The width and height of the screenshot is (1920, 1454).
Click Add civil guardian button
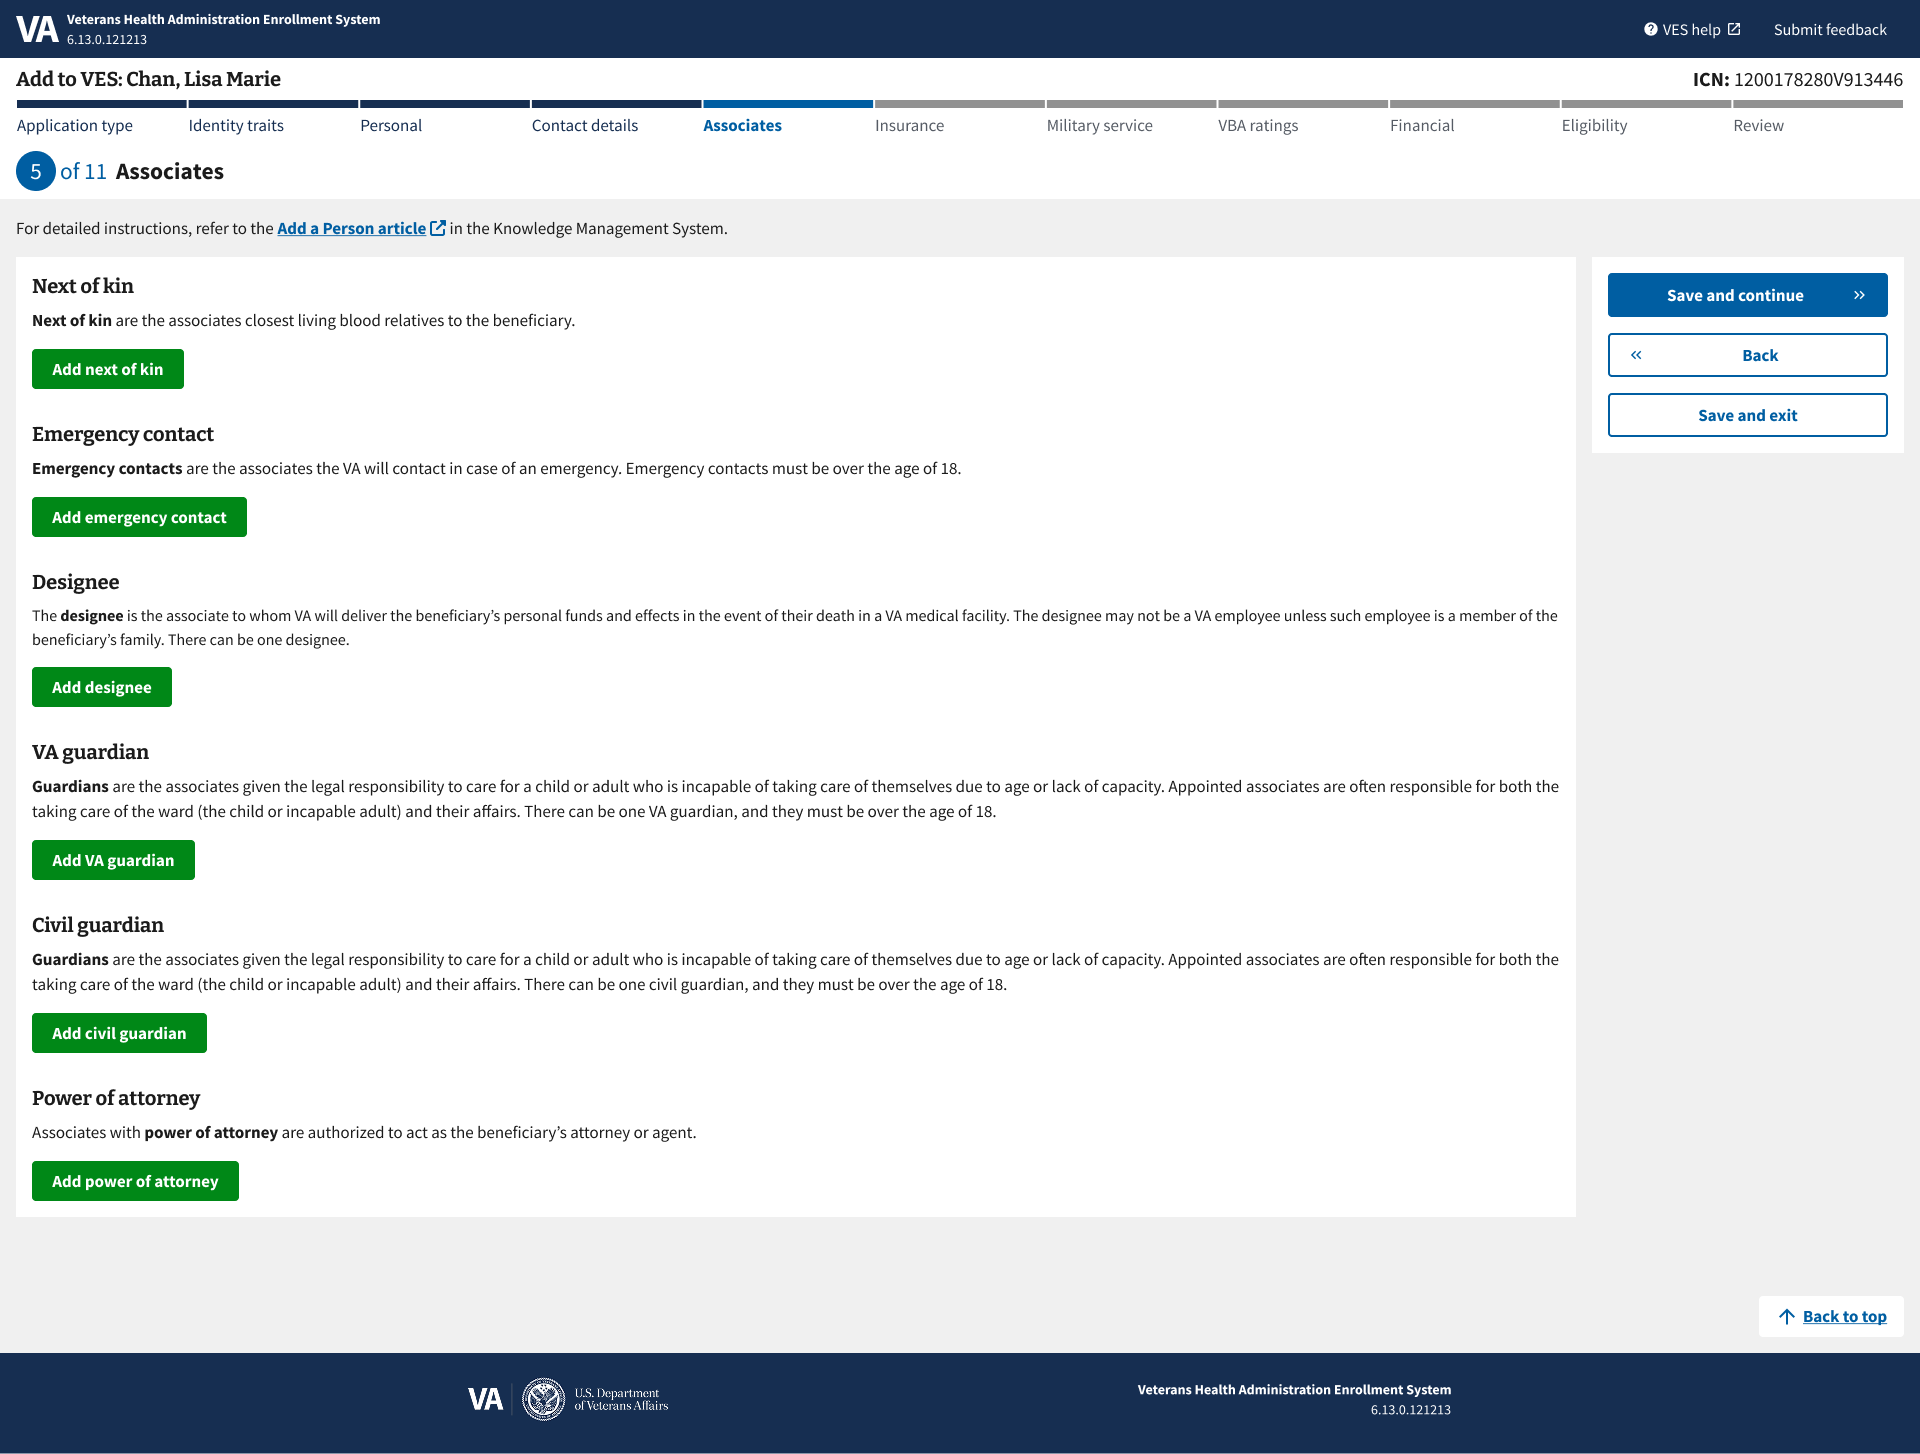pyautogui.click(x=119, y=1033)
